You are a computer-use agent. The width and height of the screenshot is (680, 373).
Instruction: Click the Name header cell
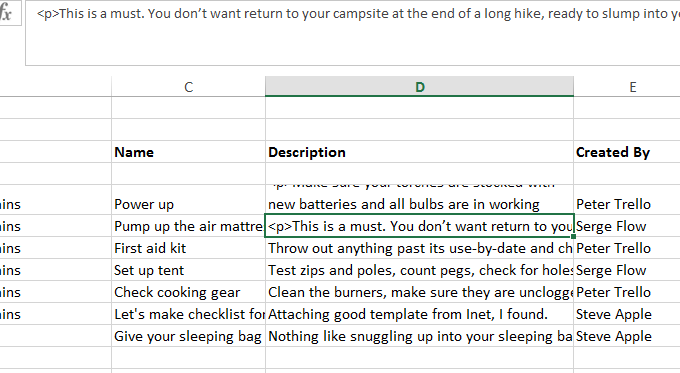click(x=188, y=152)
